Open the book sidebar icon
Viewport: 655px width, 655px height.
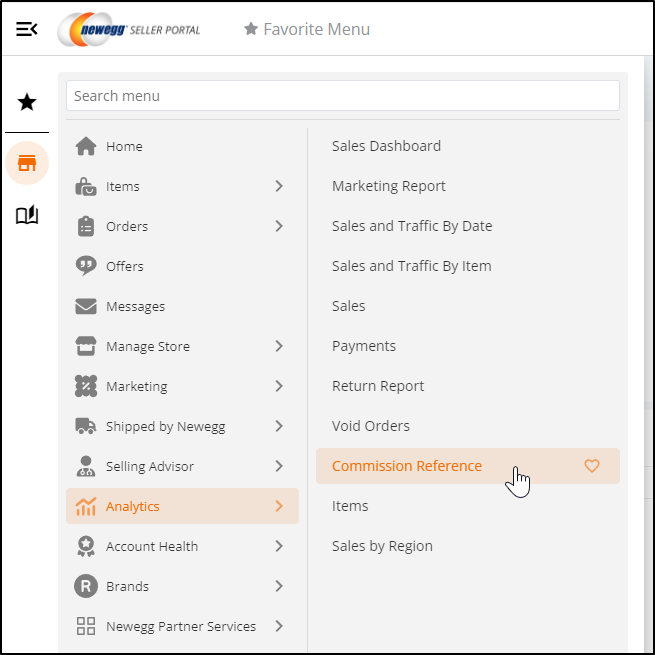(27, 215)
